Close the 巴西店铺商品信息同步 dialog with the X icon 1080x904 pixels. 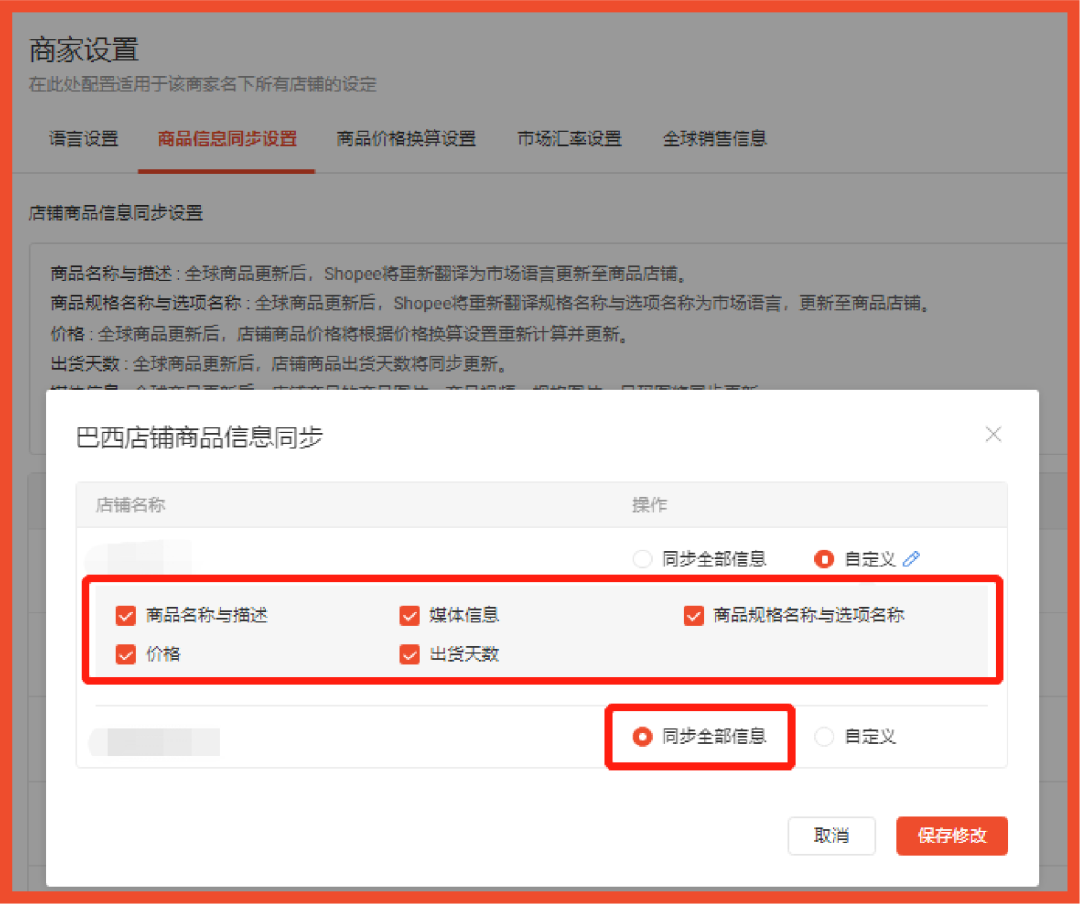pyautogui.click(x=993, y=434)
